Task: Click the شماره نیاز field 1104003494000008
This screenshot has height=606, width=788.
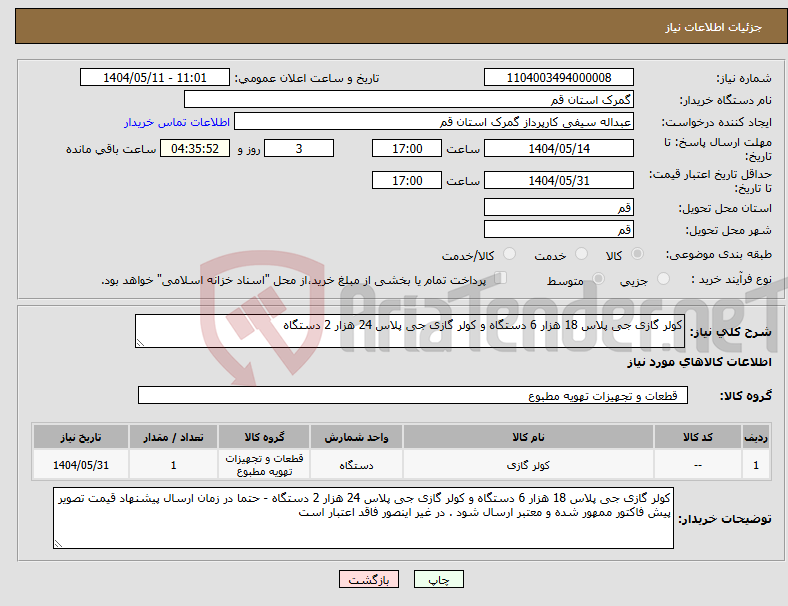Action: pos(558,77)
